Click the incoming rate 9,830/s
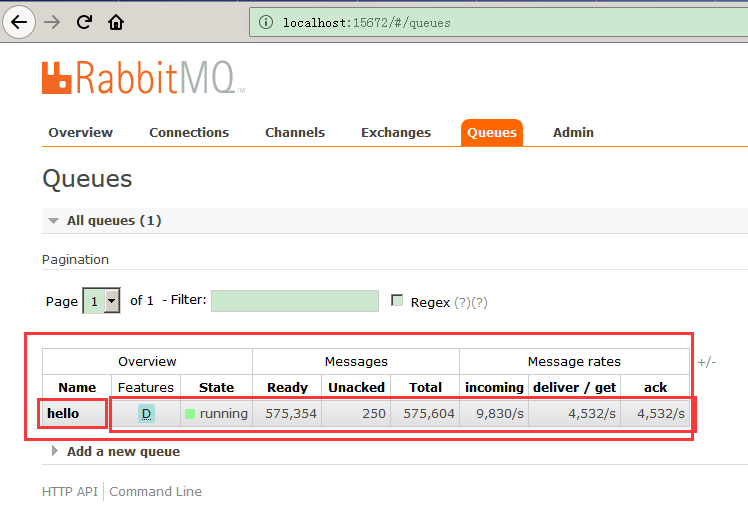 pyautogui.click(x=500, y=413)
